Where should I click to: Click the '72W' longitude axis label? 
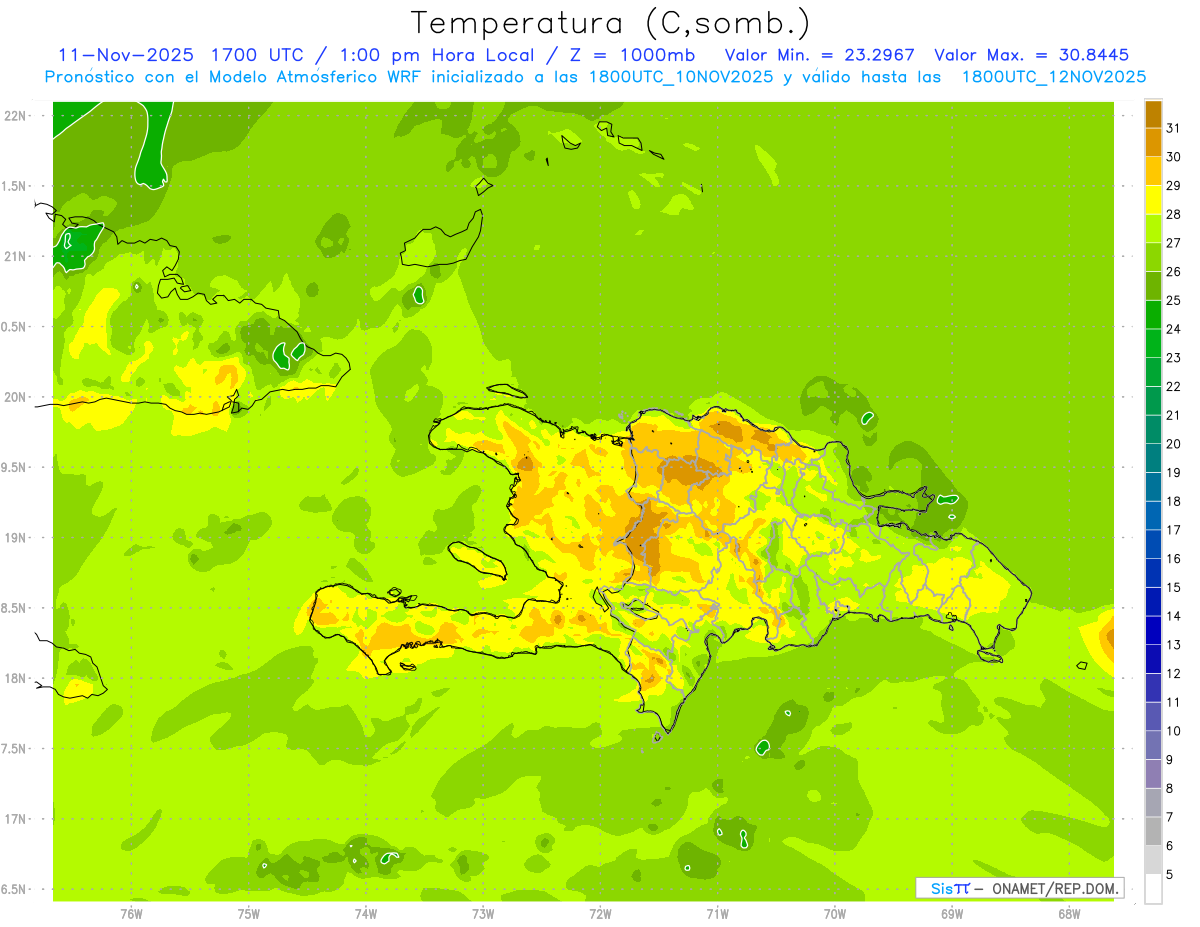click(x=600, y=914)
